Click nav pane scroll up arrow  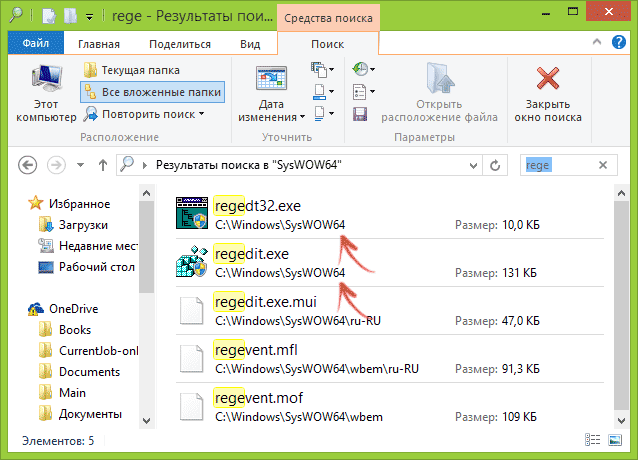146,193
